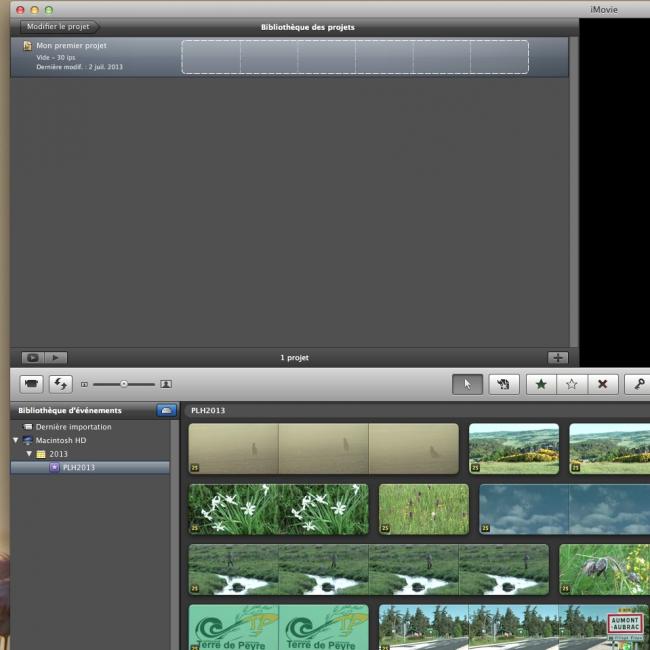Screen dimensions: 650x650
Task: Create new project with plus button
Action: [x=558, y=358]
